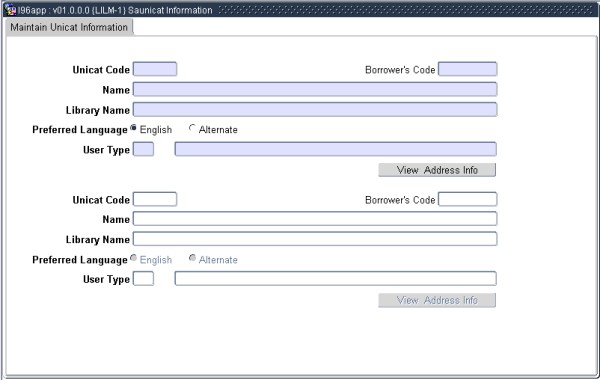Choose Alternate language in the first record
The width and height of the screenshot is (600, 380).
(192, 128)
